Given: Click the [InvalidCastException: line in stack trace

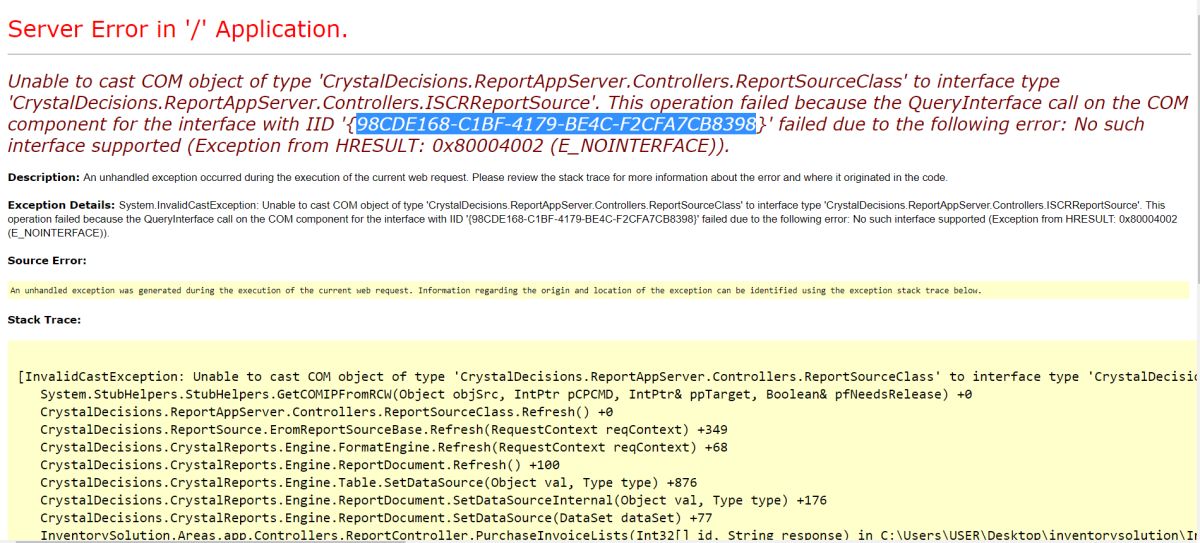Looking at the screenshot, I should tap(606, 377).
